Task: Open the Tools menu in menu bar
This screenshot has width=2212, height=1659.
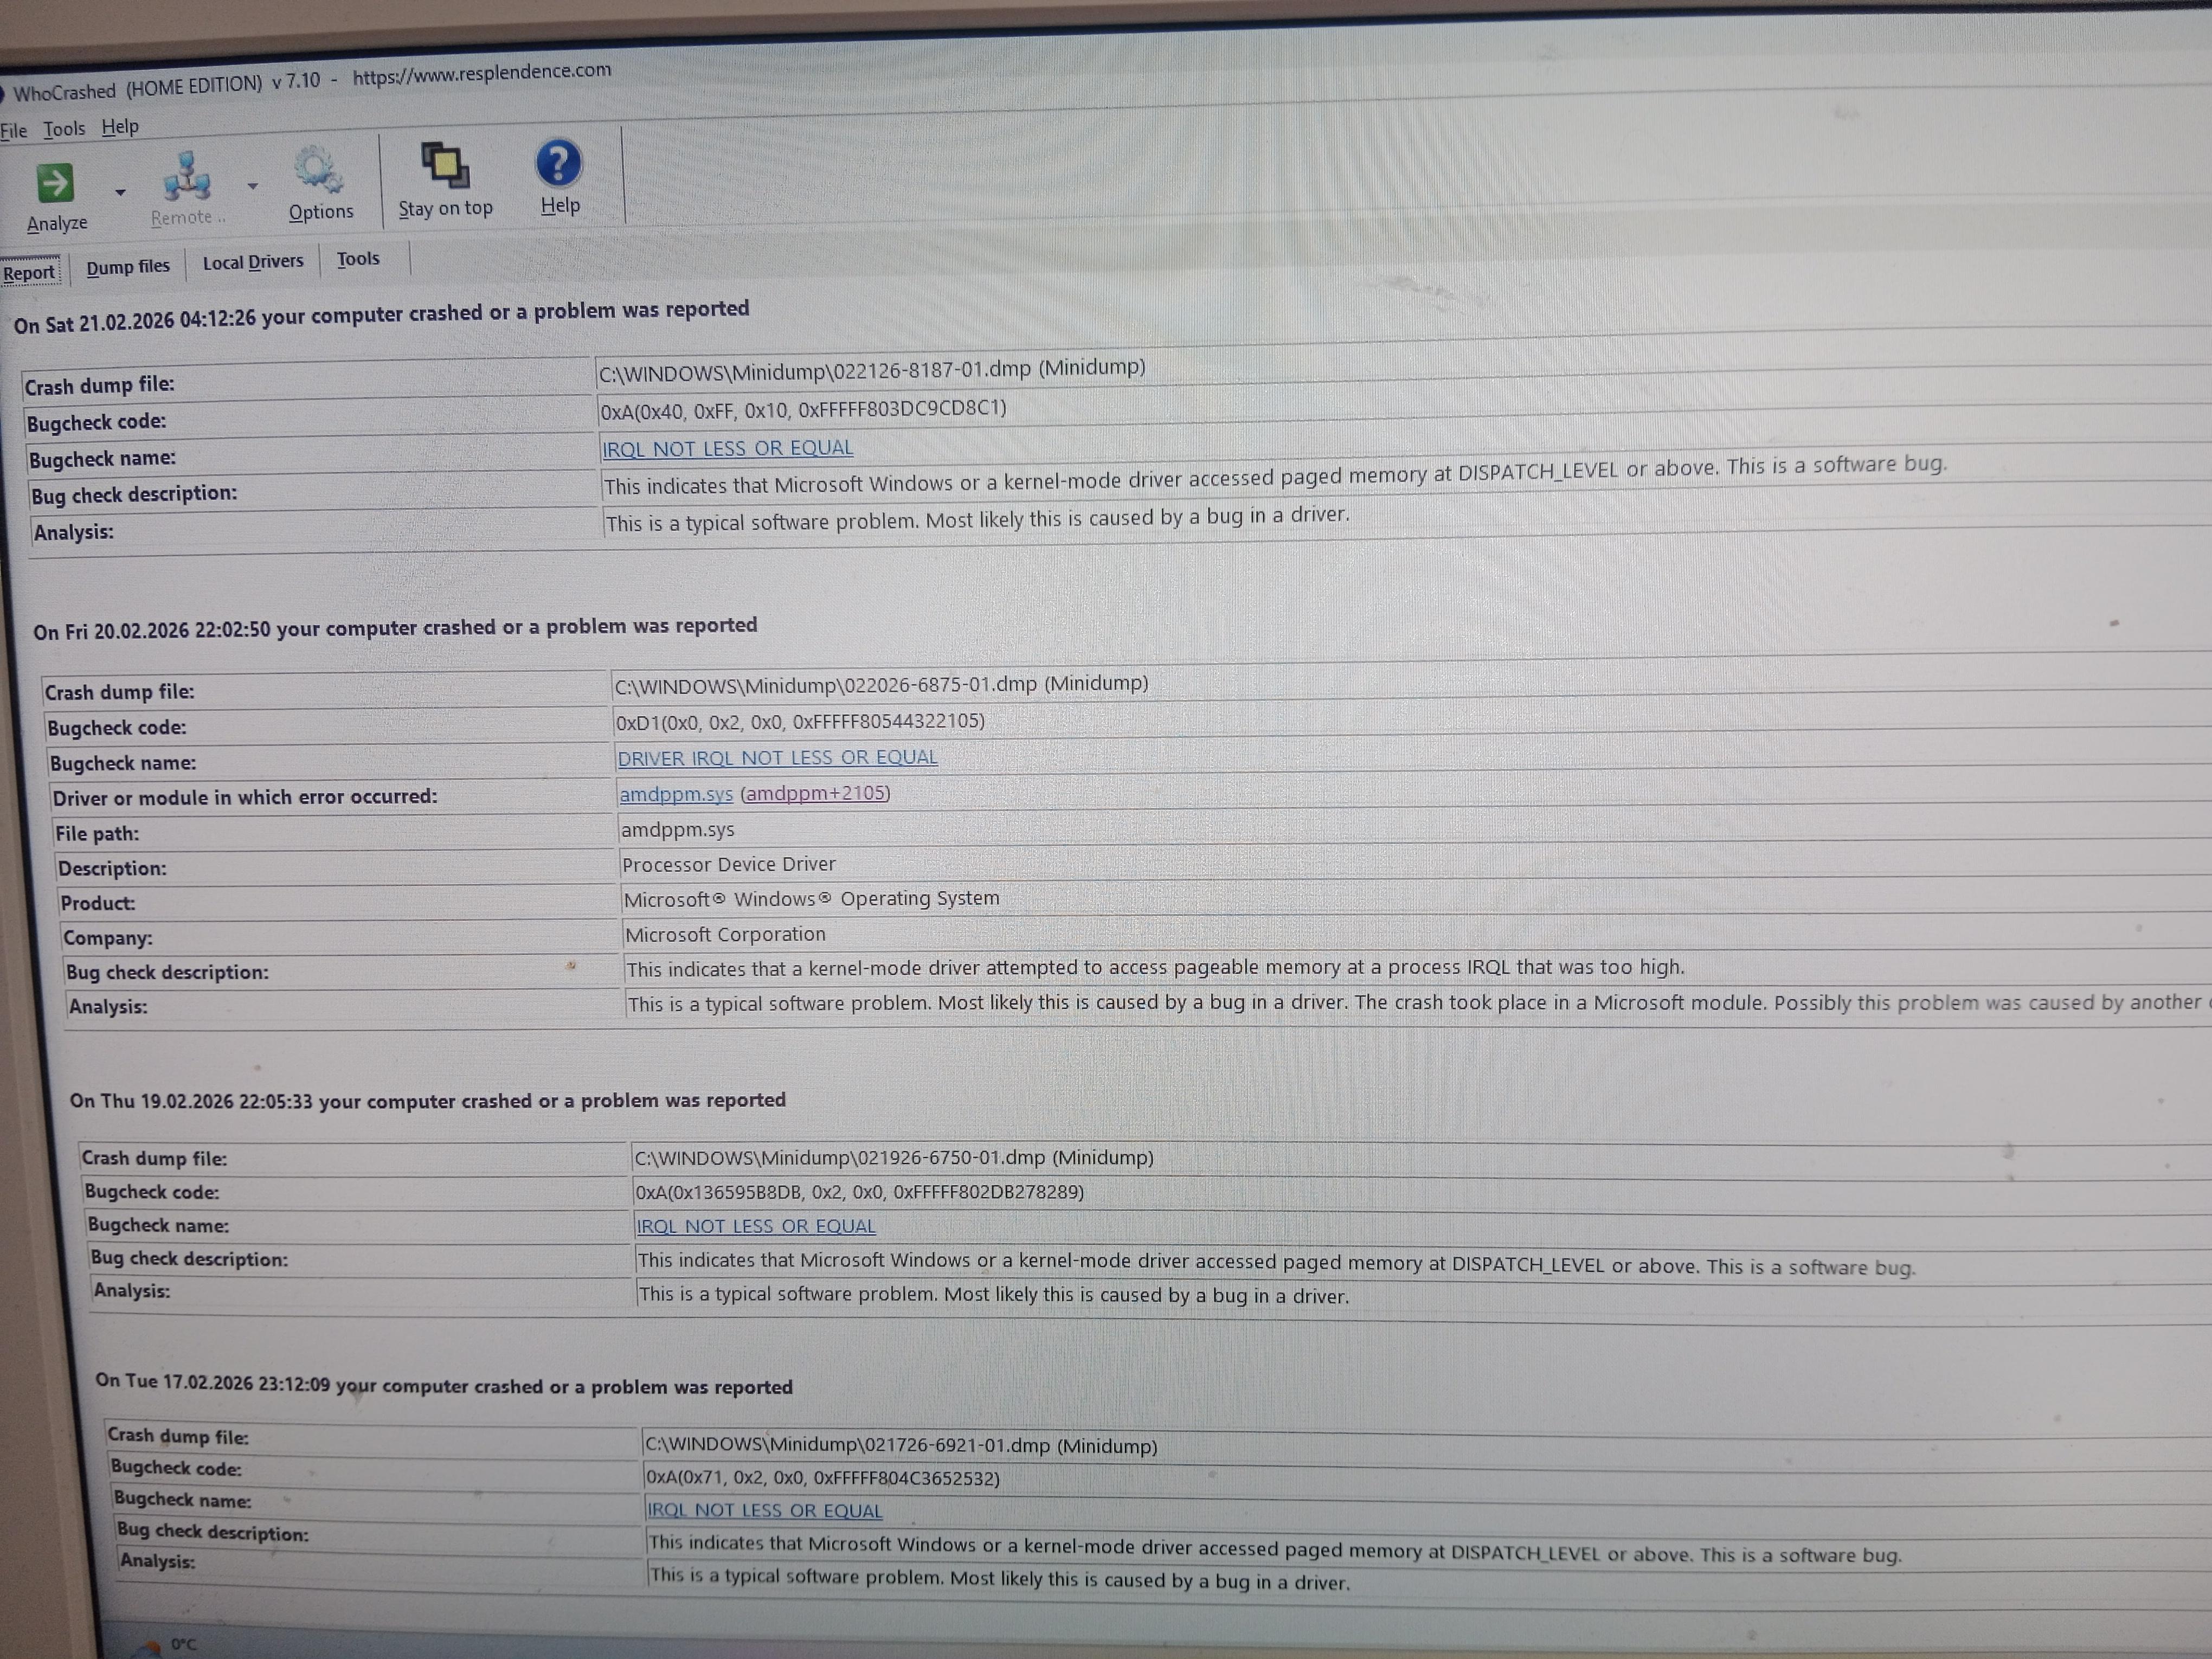Action: 64,129
